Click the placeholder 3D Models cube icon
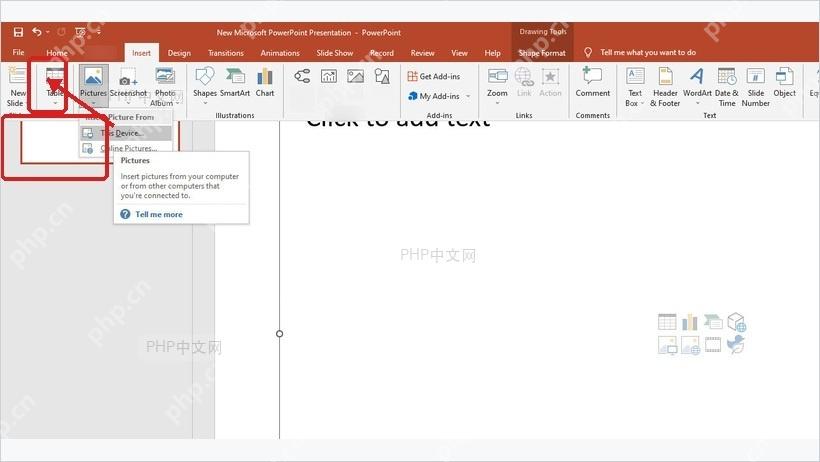The height and width of the screenshot is (462, 820). 736,322
